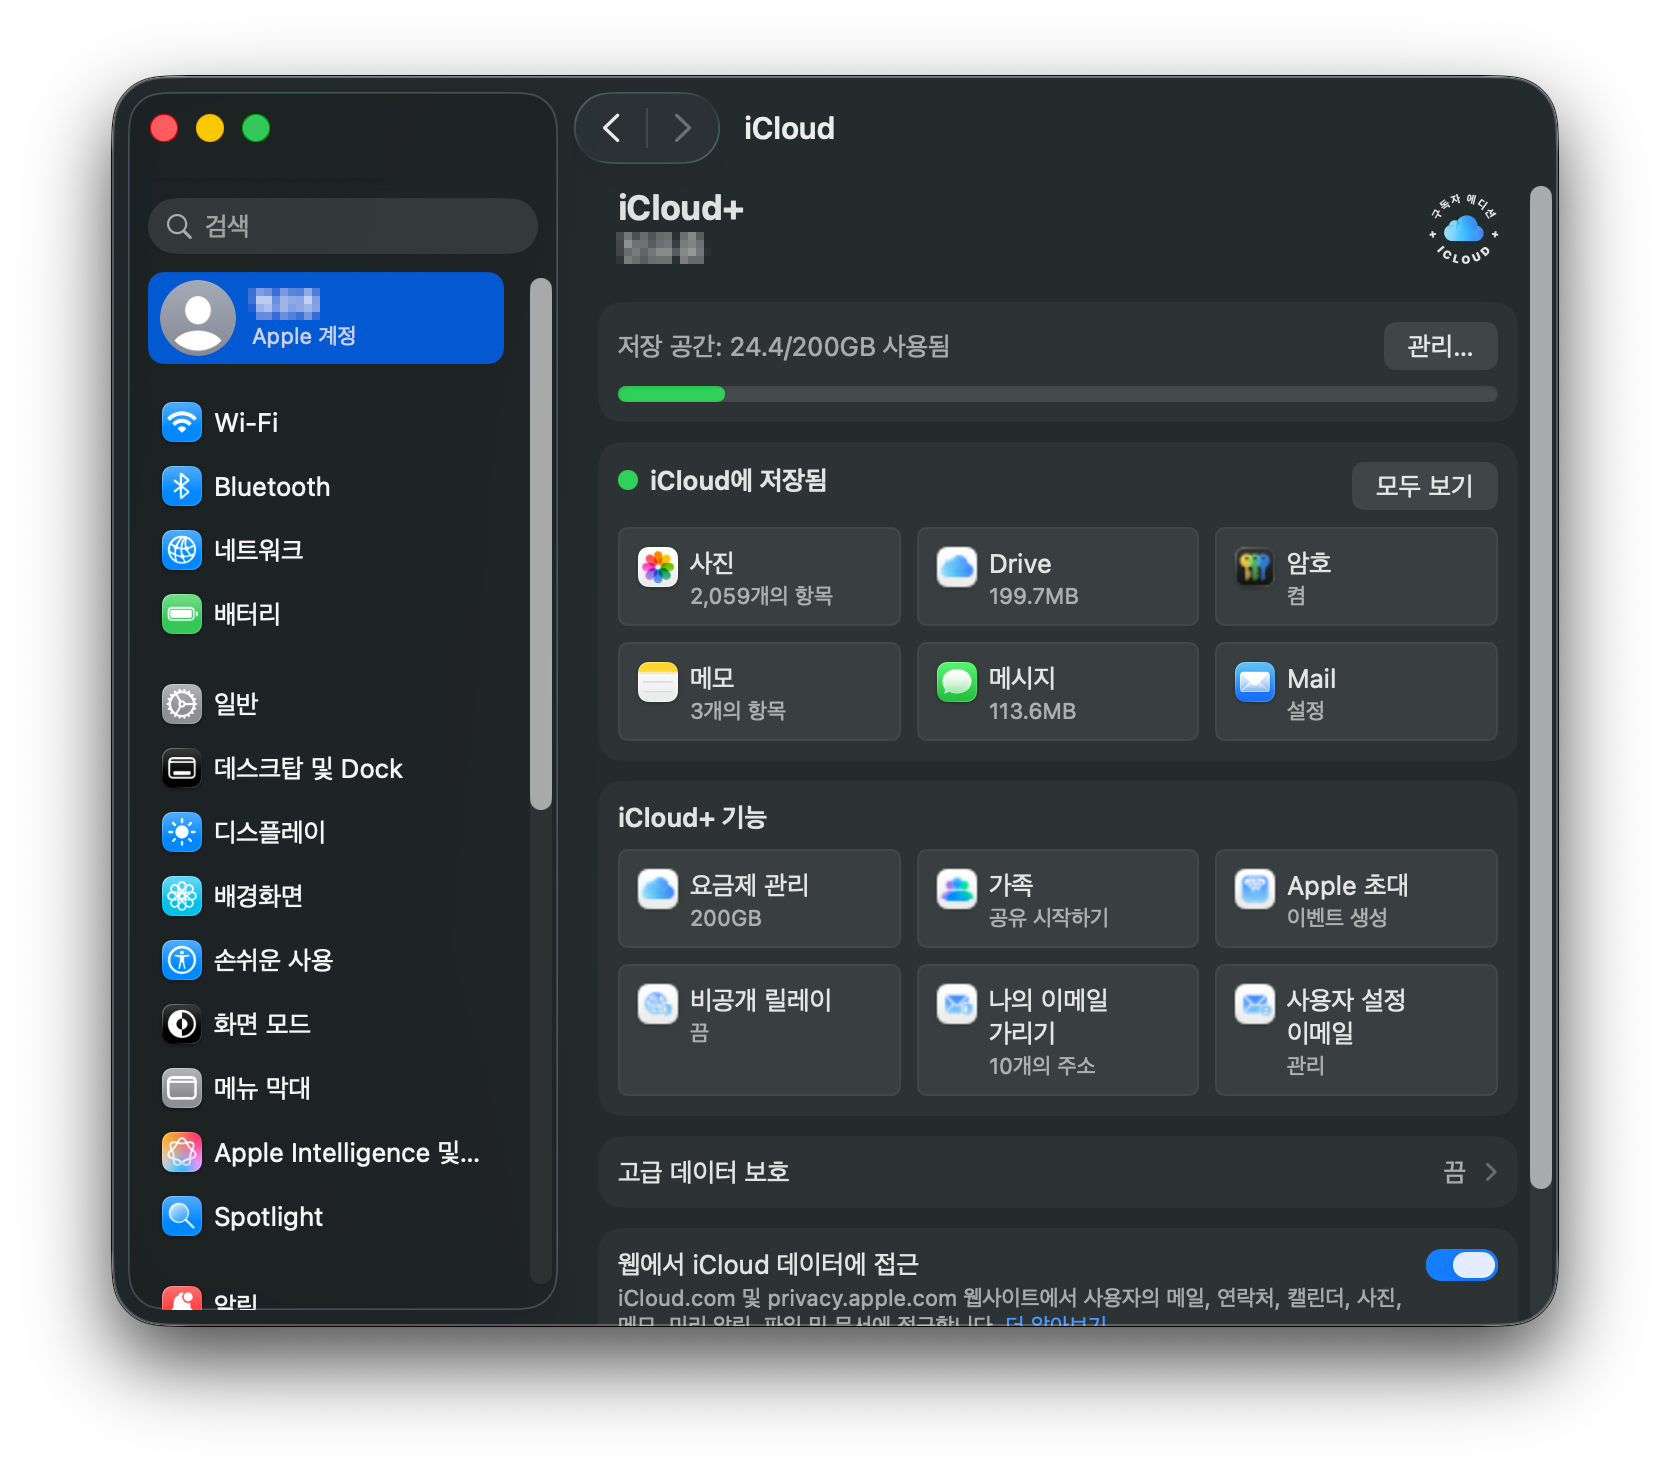Open 메뉴 막대 menu bar icon
The width and height of the screenshot is (1670, 1474).
pos(182,1088)
